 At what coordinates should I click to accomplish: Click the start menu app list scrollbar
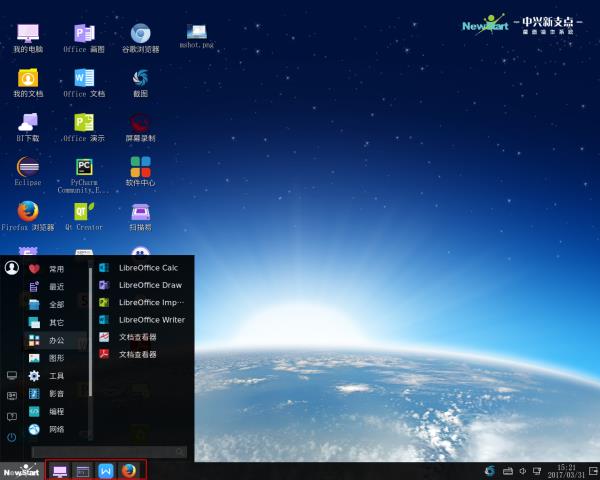90,330
